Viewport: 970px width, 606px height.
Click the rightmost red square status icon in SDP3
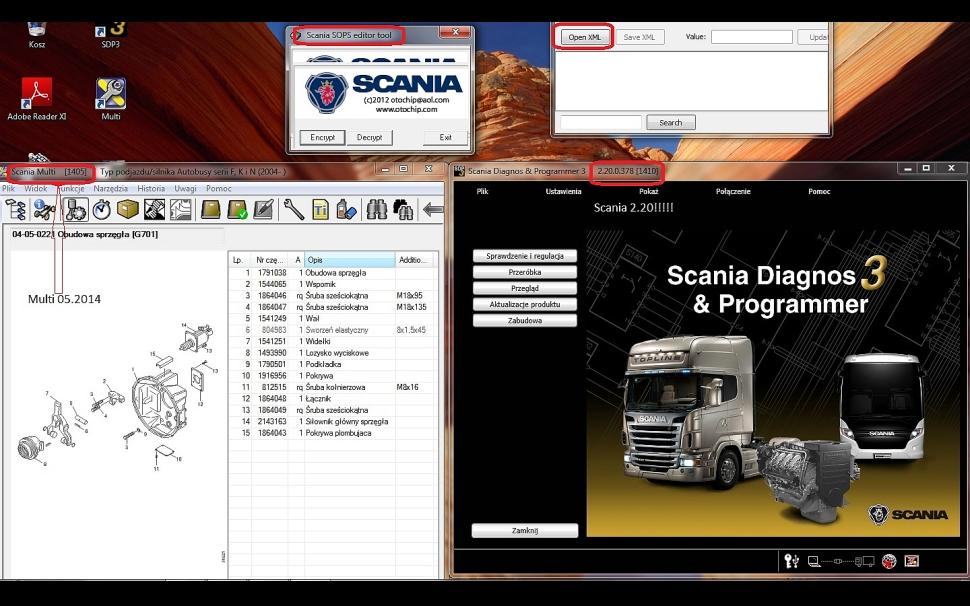(x=912, y=561)
